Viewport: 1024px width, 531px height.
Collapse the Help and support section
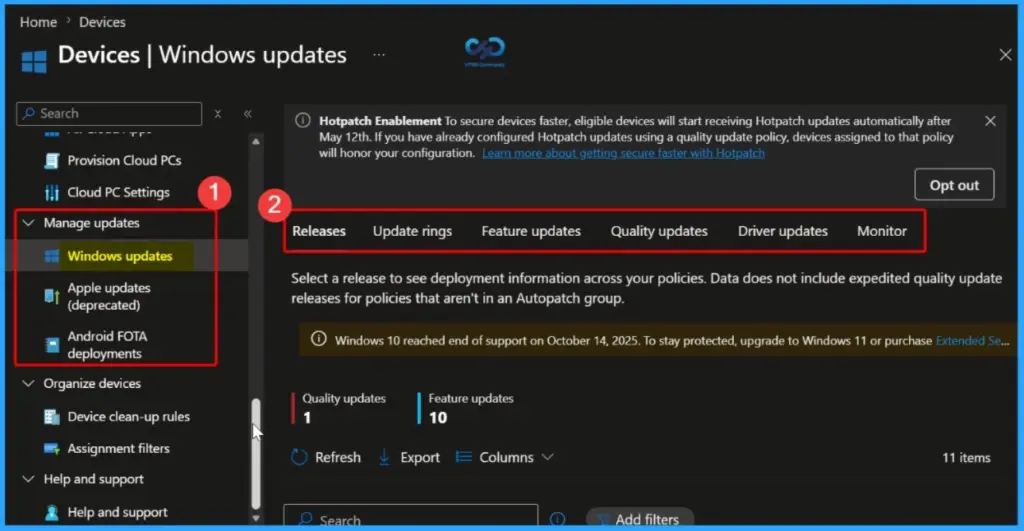pos(28,479)
